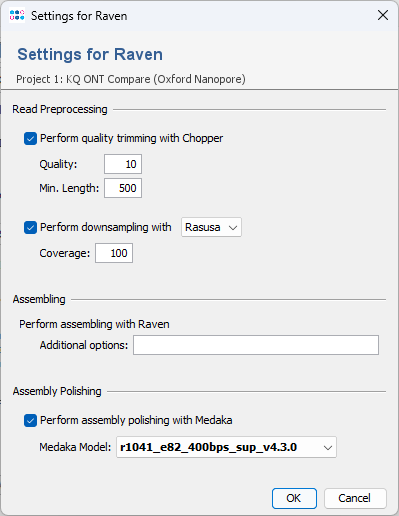Confirm settings with the OK button

[294, 498]
